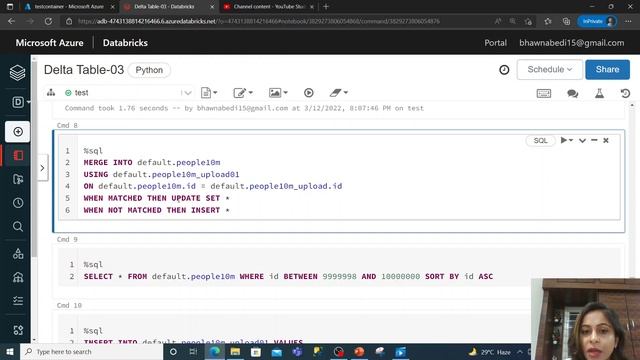Image resolution: width=640 pixels, height=360 pixels.
Task: Switch to the testcontainer Microsoft Azure tab
Action: click(x=69, y=7)
